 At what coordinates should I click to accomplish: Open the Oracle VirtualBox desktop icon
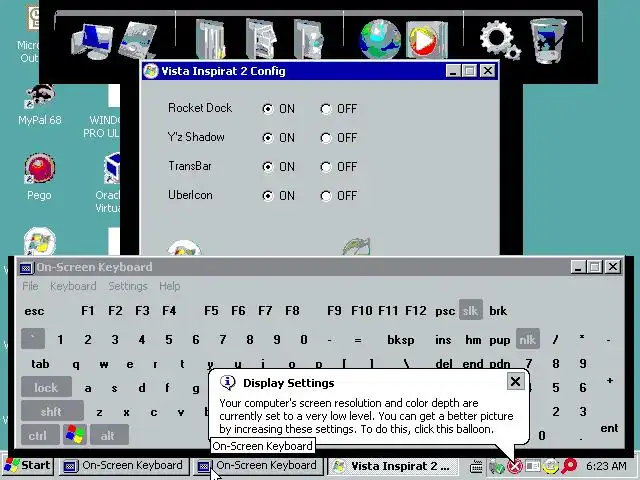tap(108, 182)
